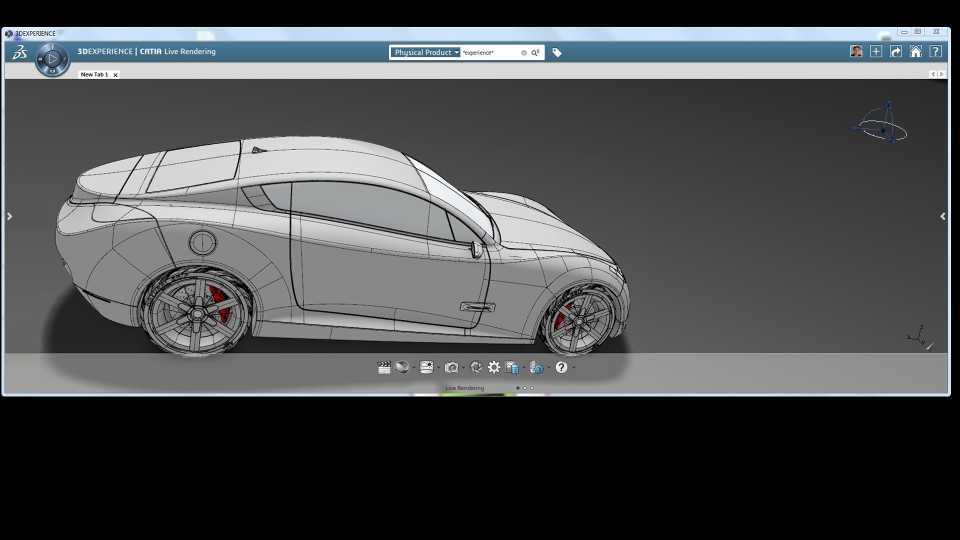Open the Physical Product dropdown
This screenshot has height=540, width=960.
pyautogui.click(x=426, y=52)
